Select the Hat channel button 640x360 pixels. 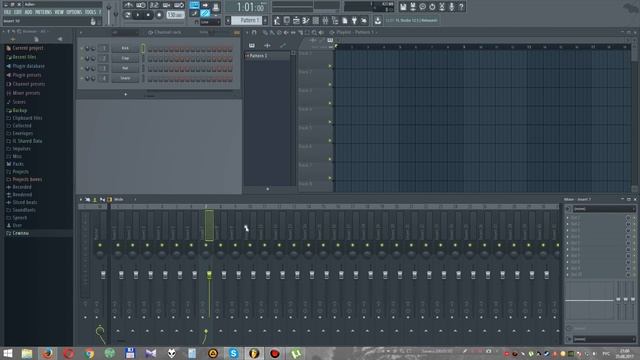click(125, 68)
